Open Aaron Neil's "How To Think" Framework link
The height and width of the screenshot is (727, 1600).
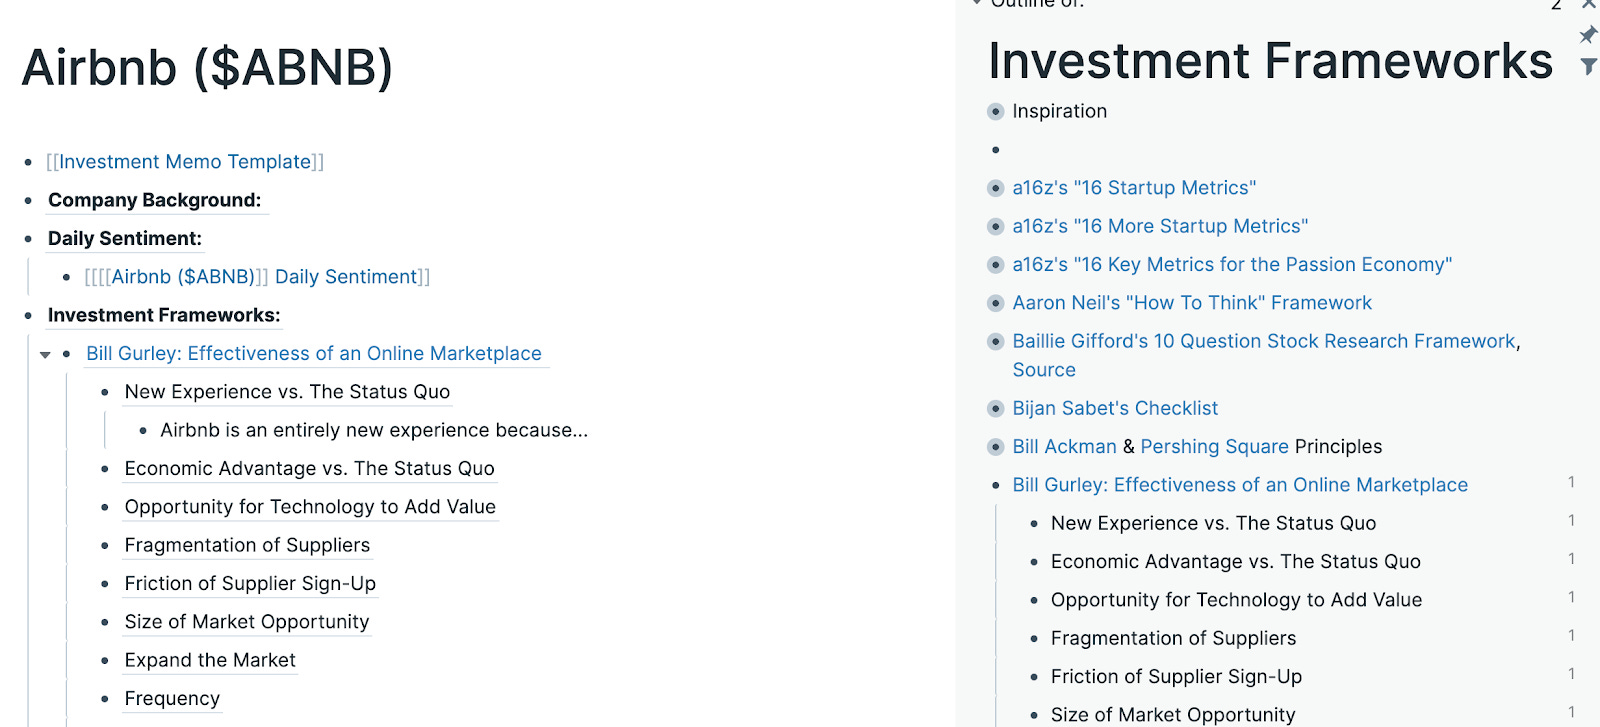[x=1192, y=303]
